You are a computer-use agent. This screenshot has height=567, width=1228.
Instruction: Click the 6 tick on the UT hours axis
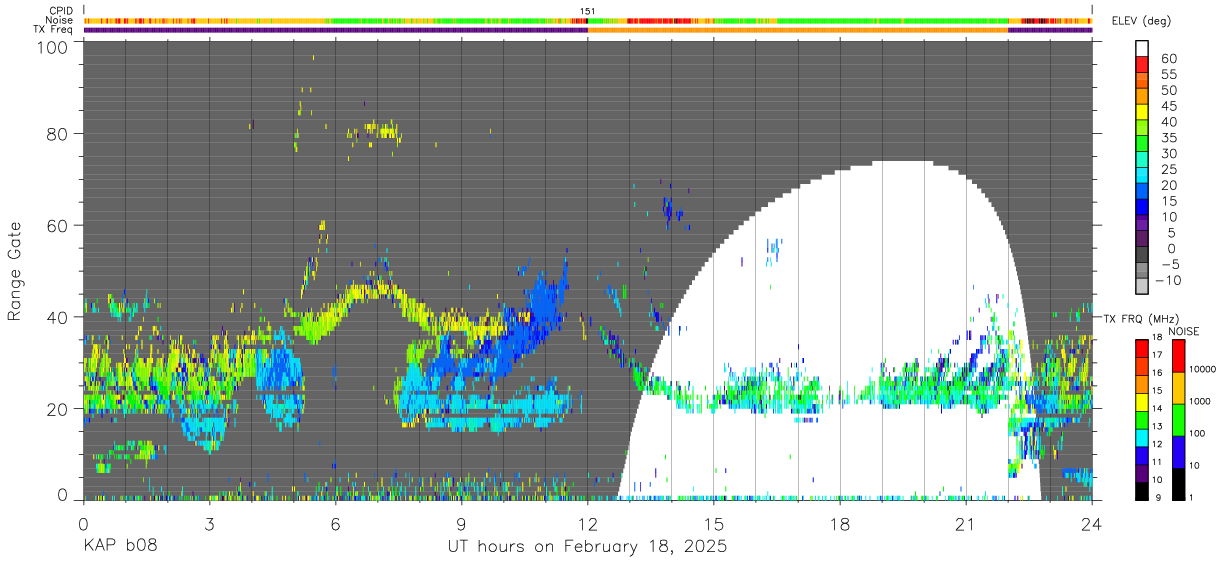(335, 523)
